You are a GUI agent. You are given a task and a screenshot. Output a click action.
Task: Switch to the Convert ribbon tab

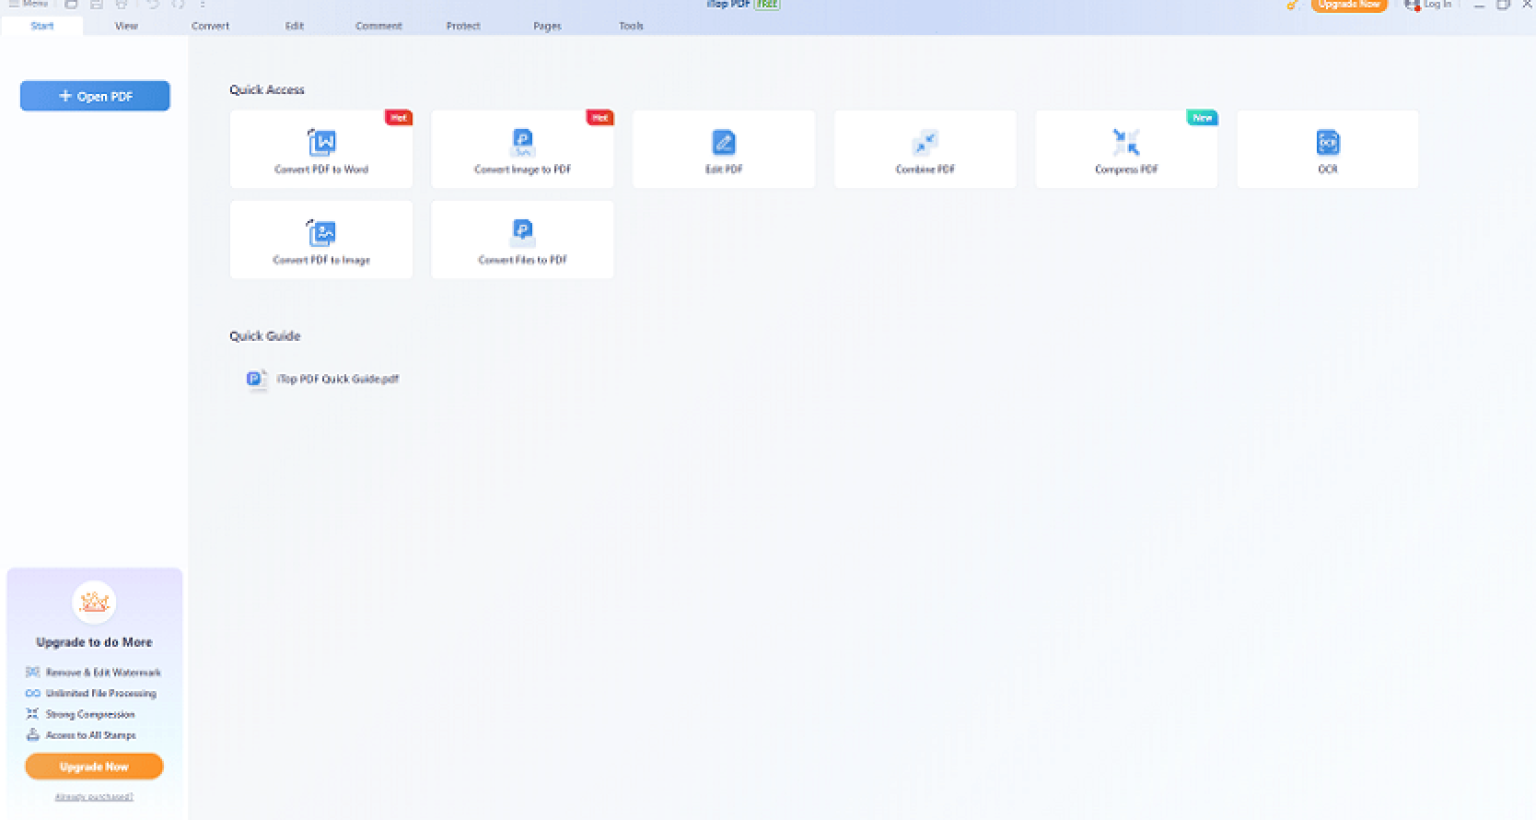click(x=210, y=26)
